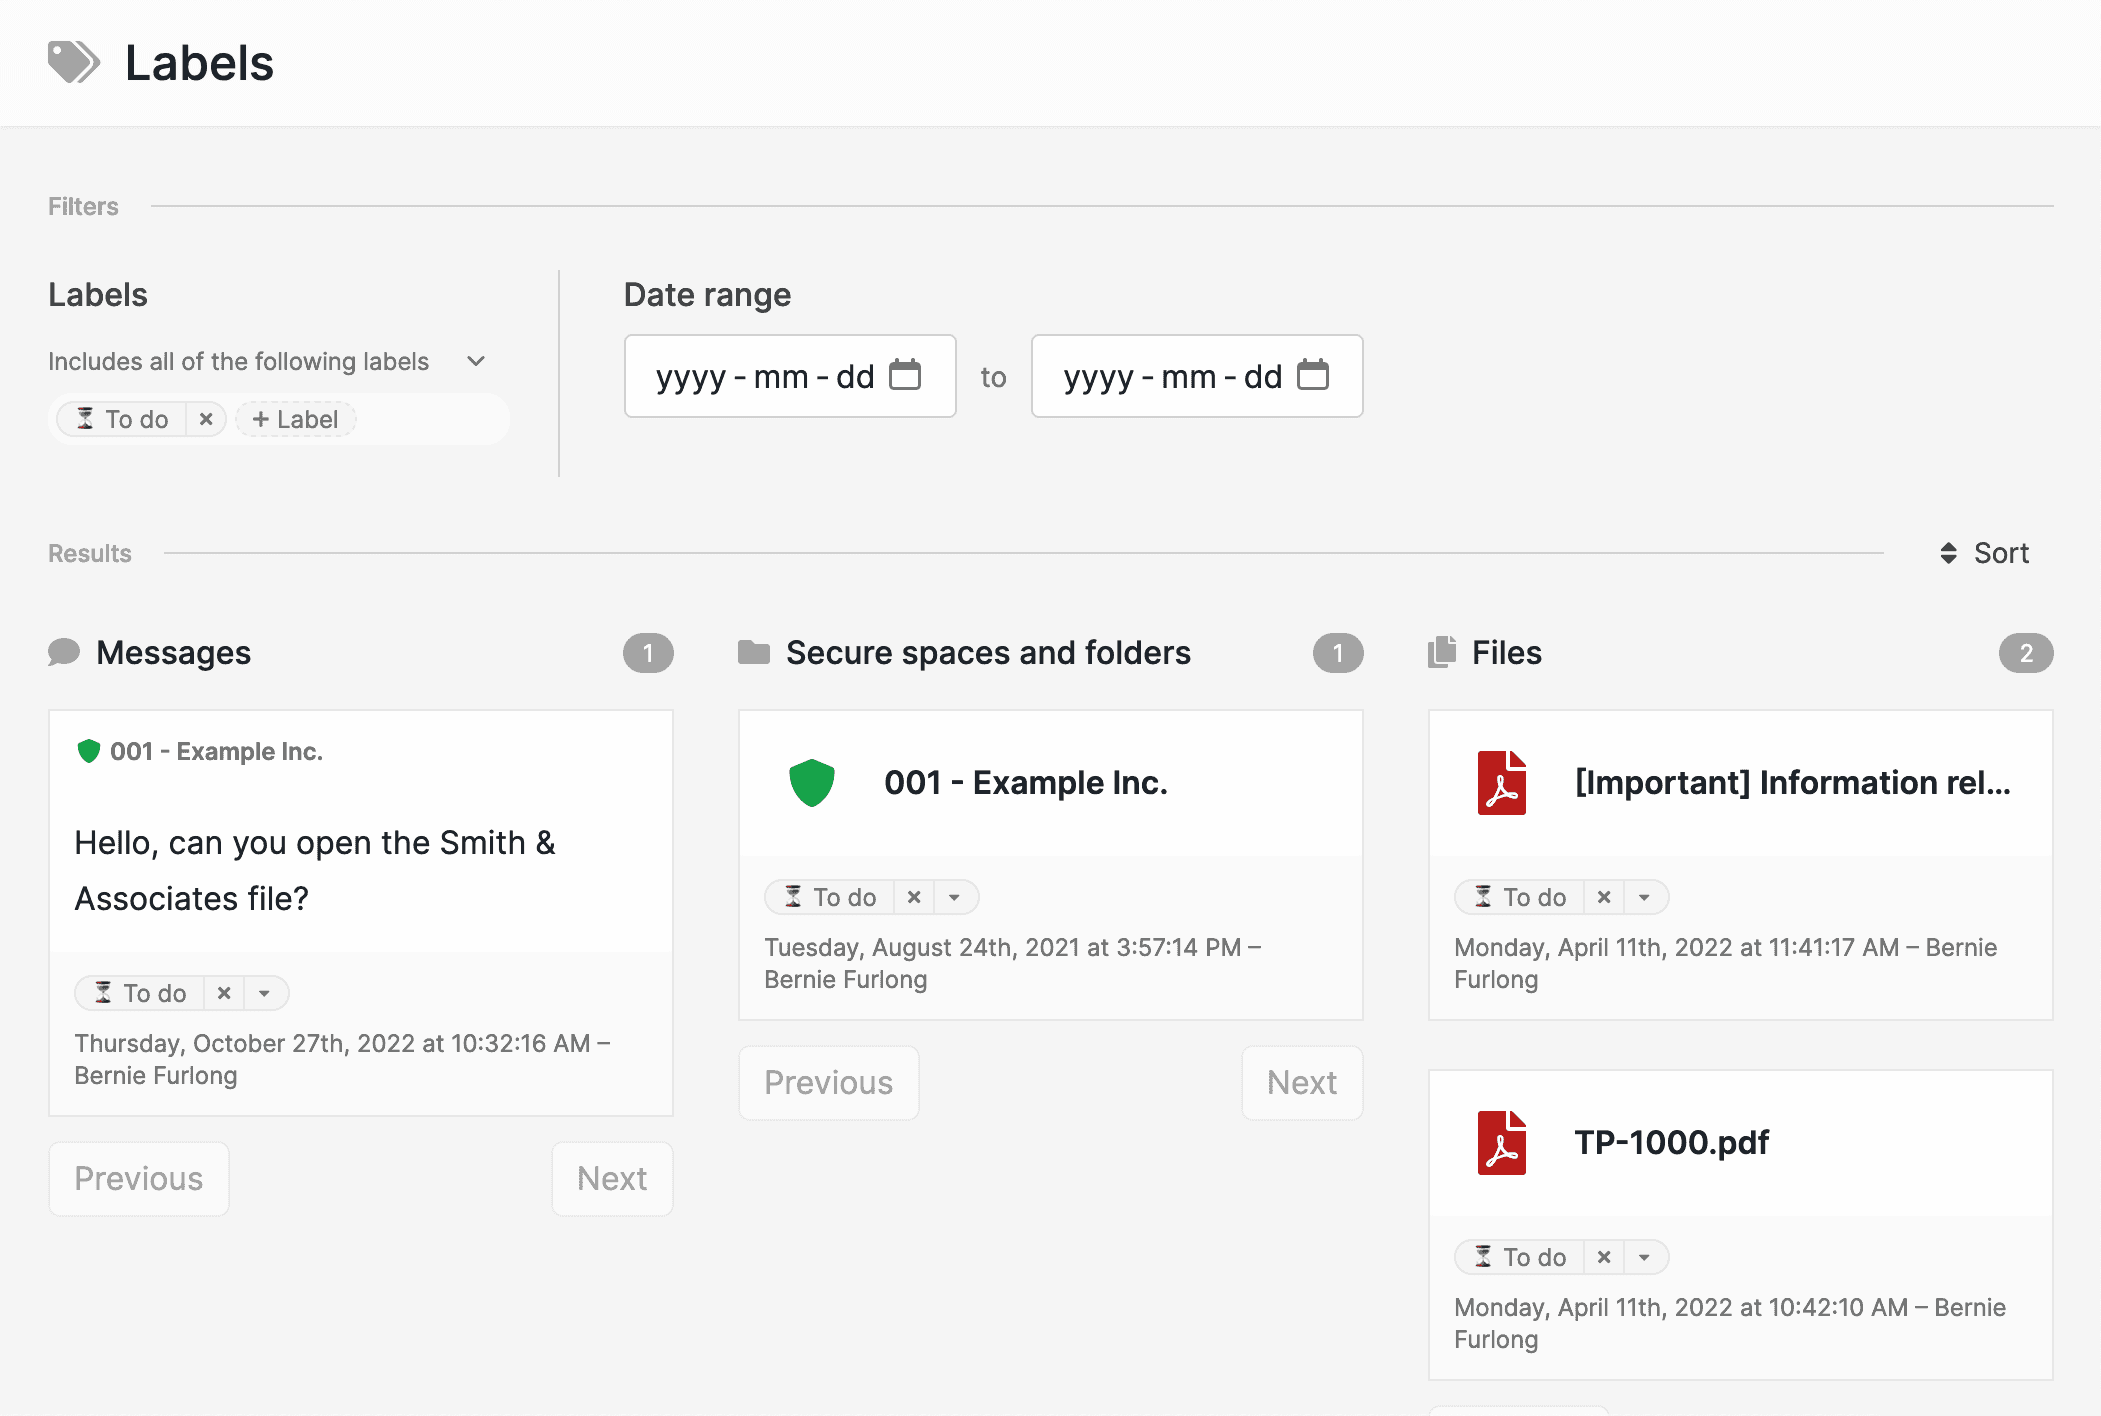Remove To do label from secure space card
Viewport: 2101px width, 1416px height.
tap(914, 897)
